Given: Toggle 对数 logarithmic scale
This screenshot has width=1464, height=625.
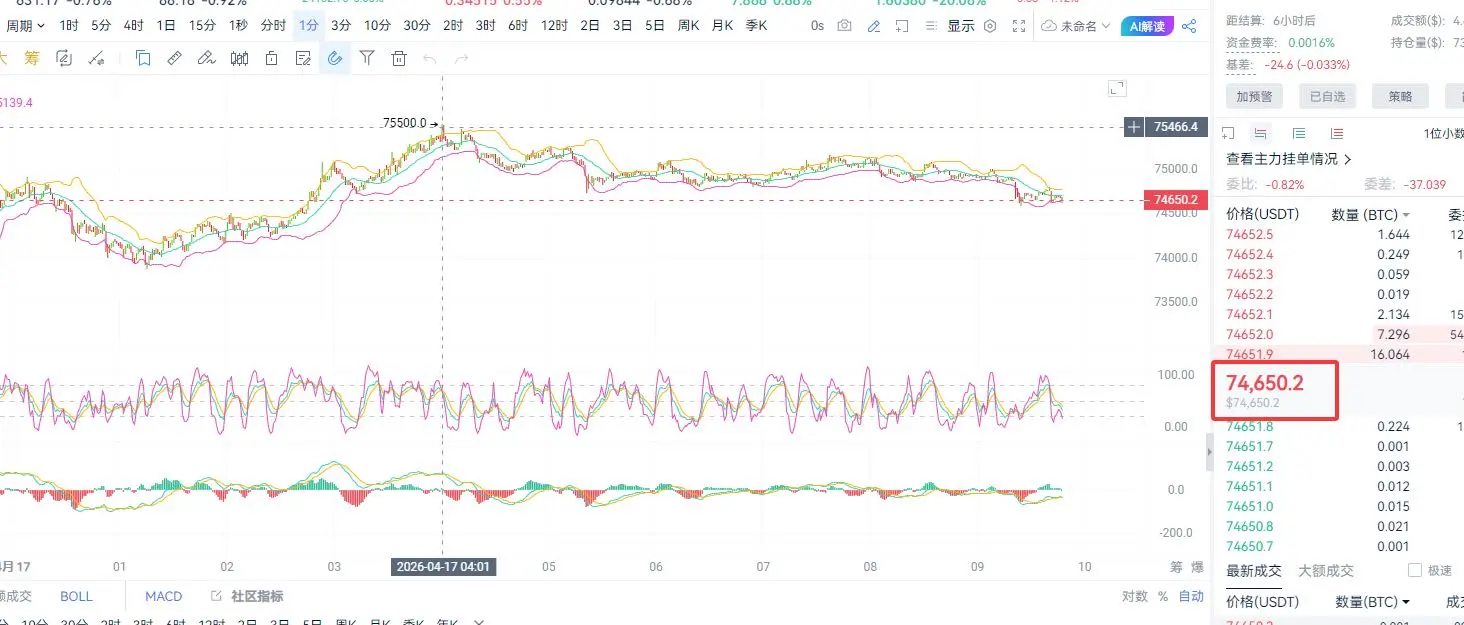Looking at the screenshot, I should (x=1134, y=596).
